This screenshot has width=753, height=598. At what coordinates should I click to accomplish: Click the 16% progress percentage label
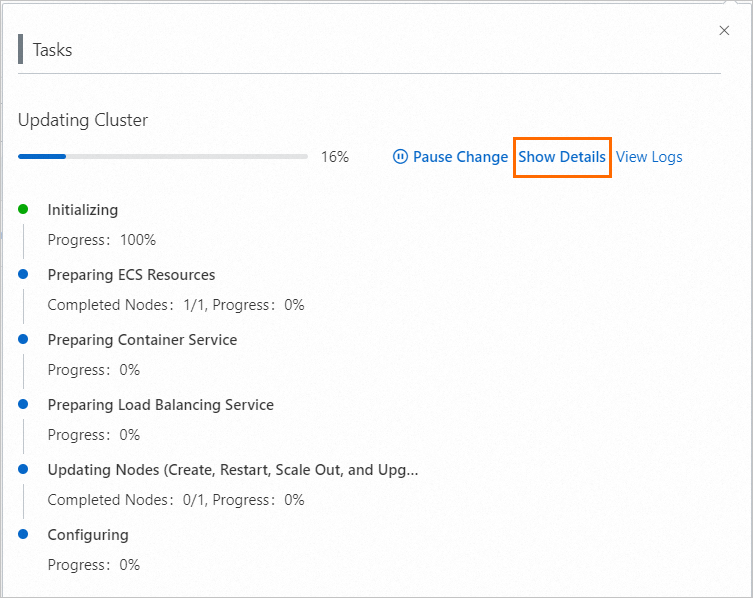point(334,157)
